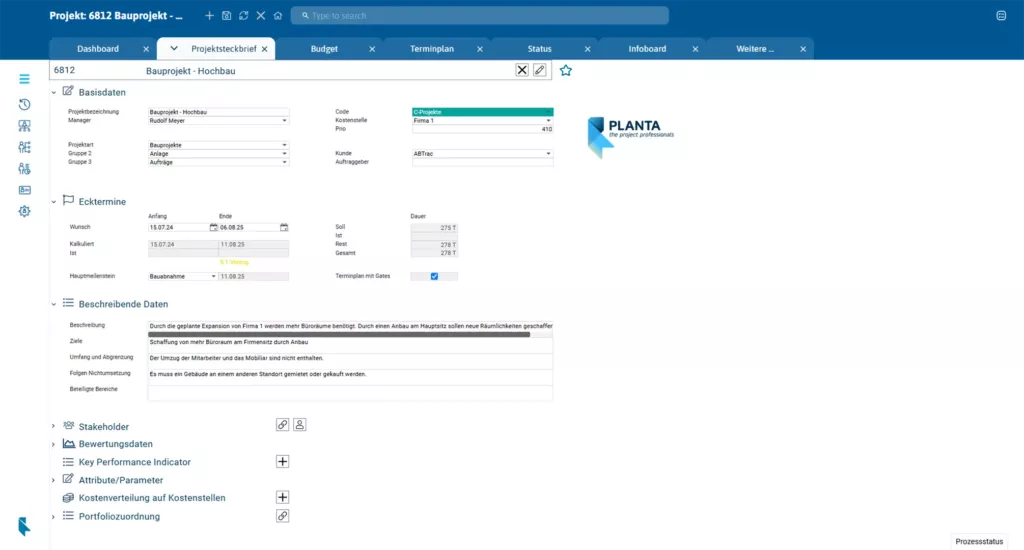Add a Key Performance Indicator with plus icon

(x=282, y=462)
